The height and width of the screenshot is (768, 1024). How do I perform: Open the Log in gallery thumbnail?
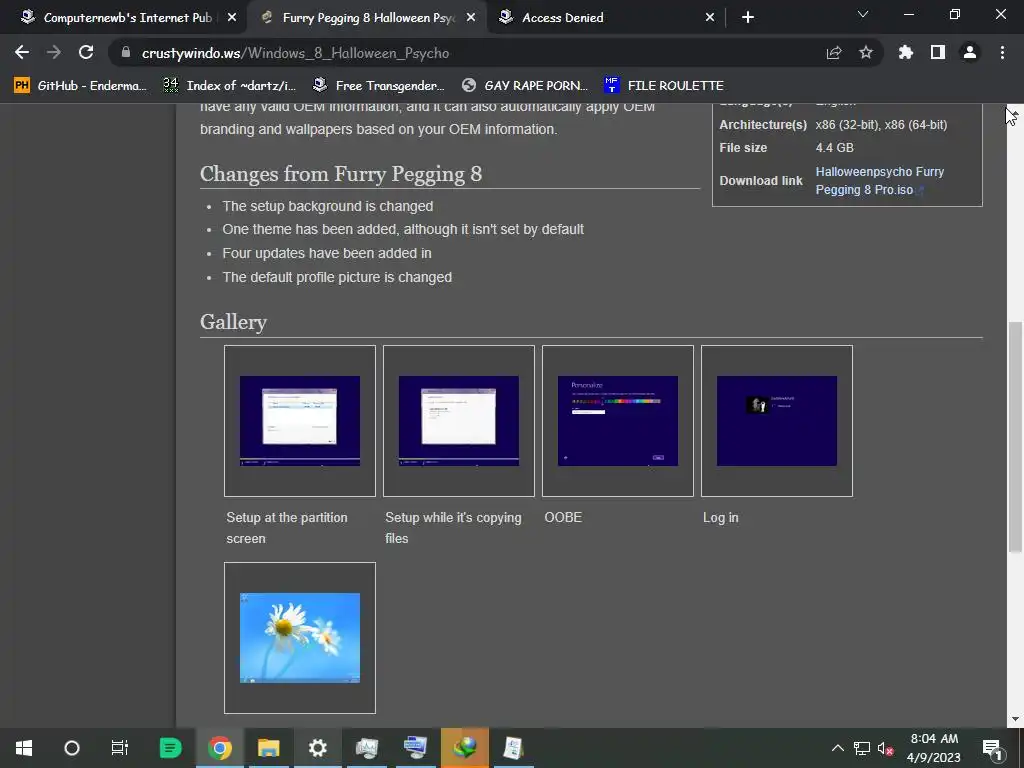click(776, 421)
